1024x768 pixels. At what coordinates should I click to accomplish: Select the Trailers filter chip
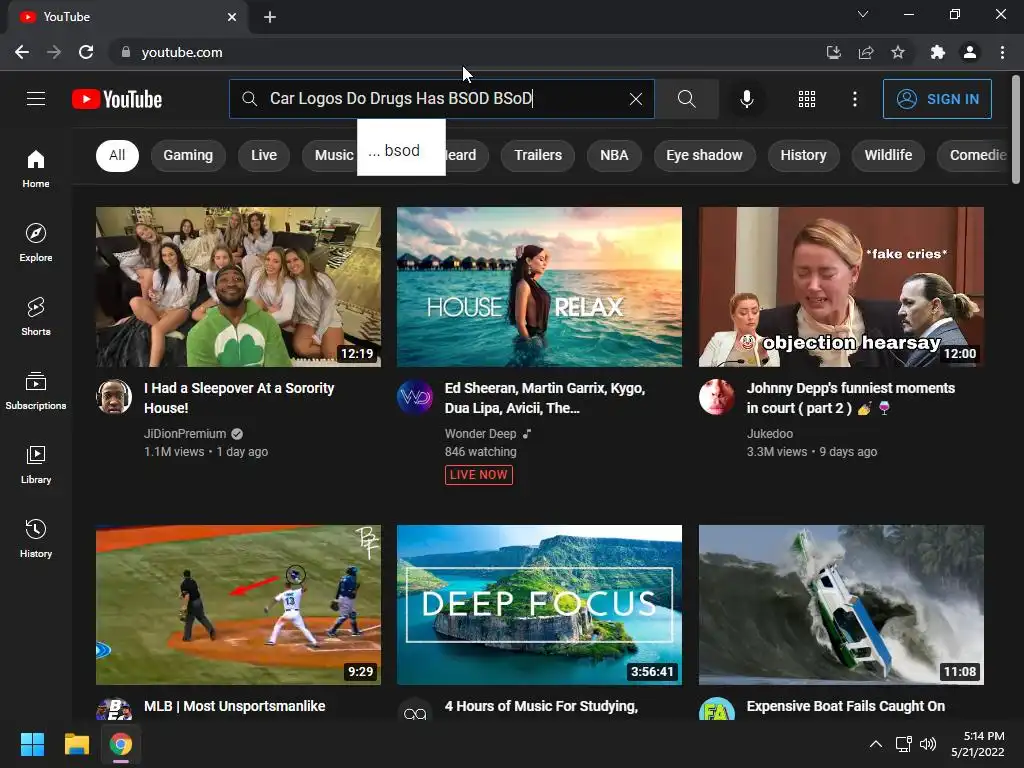pyautogui.click(x=537, y=155)
